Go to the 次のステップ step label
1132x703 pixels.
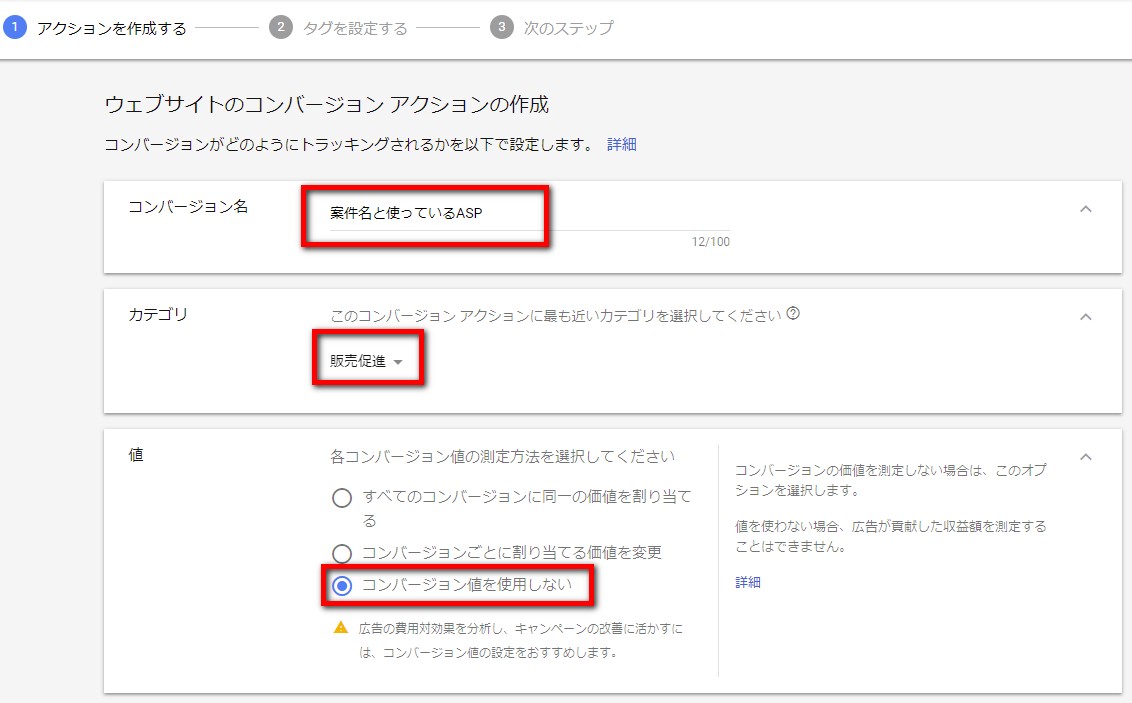568,28
